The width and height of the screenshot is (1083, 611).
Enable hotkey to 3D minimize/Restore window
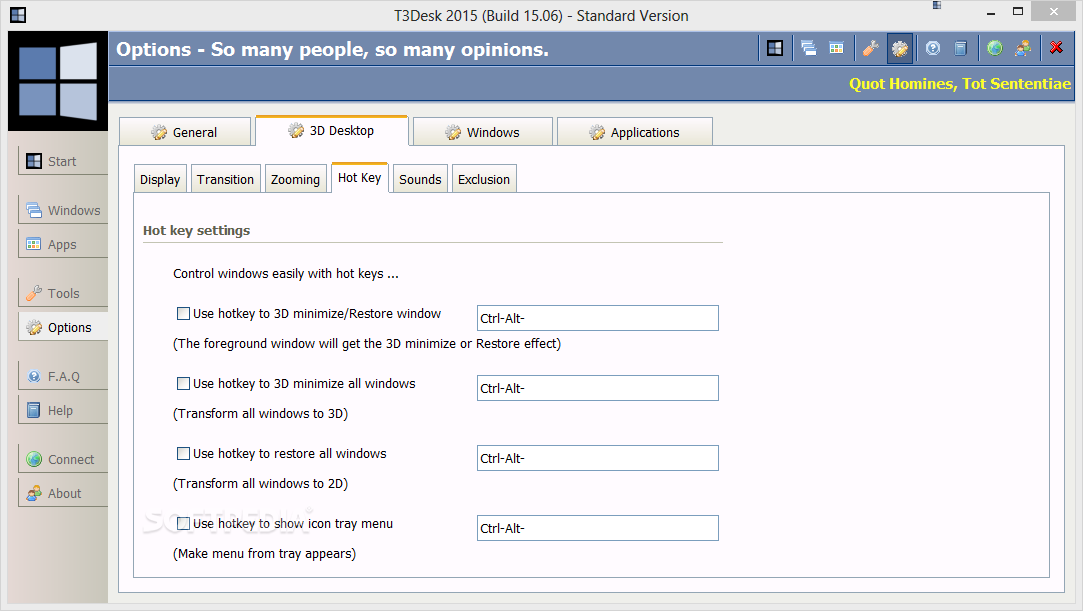pyautogui.click(x=183, y=313)
